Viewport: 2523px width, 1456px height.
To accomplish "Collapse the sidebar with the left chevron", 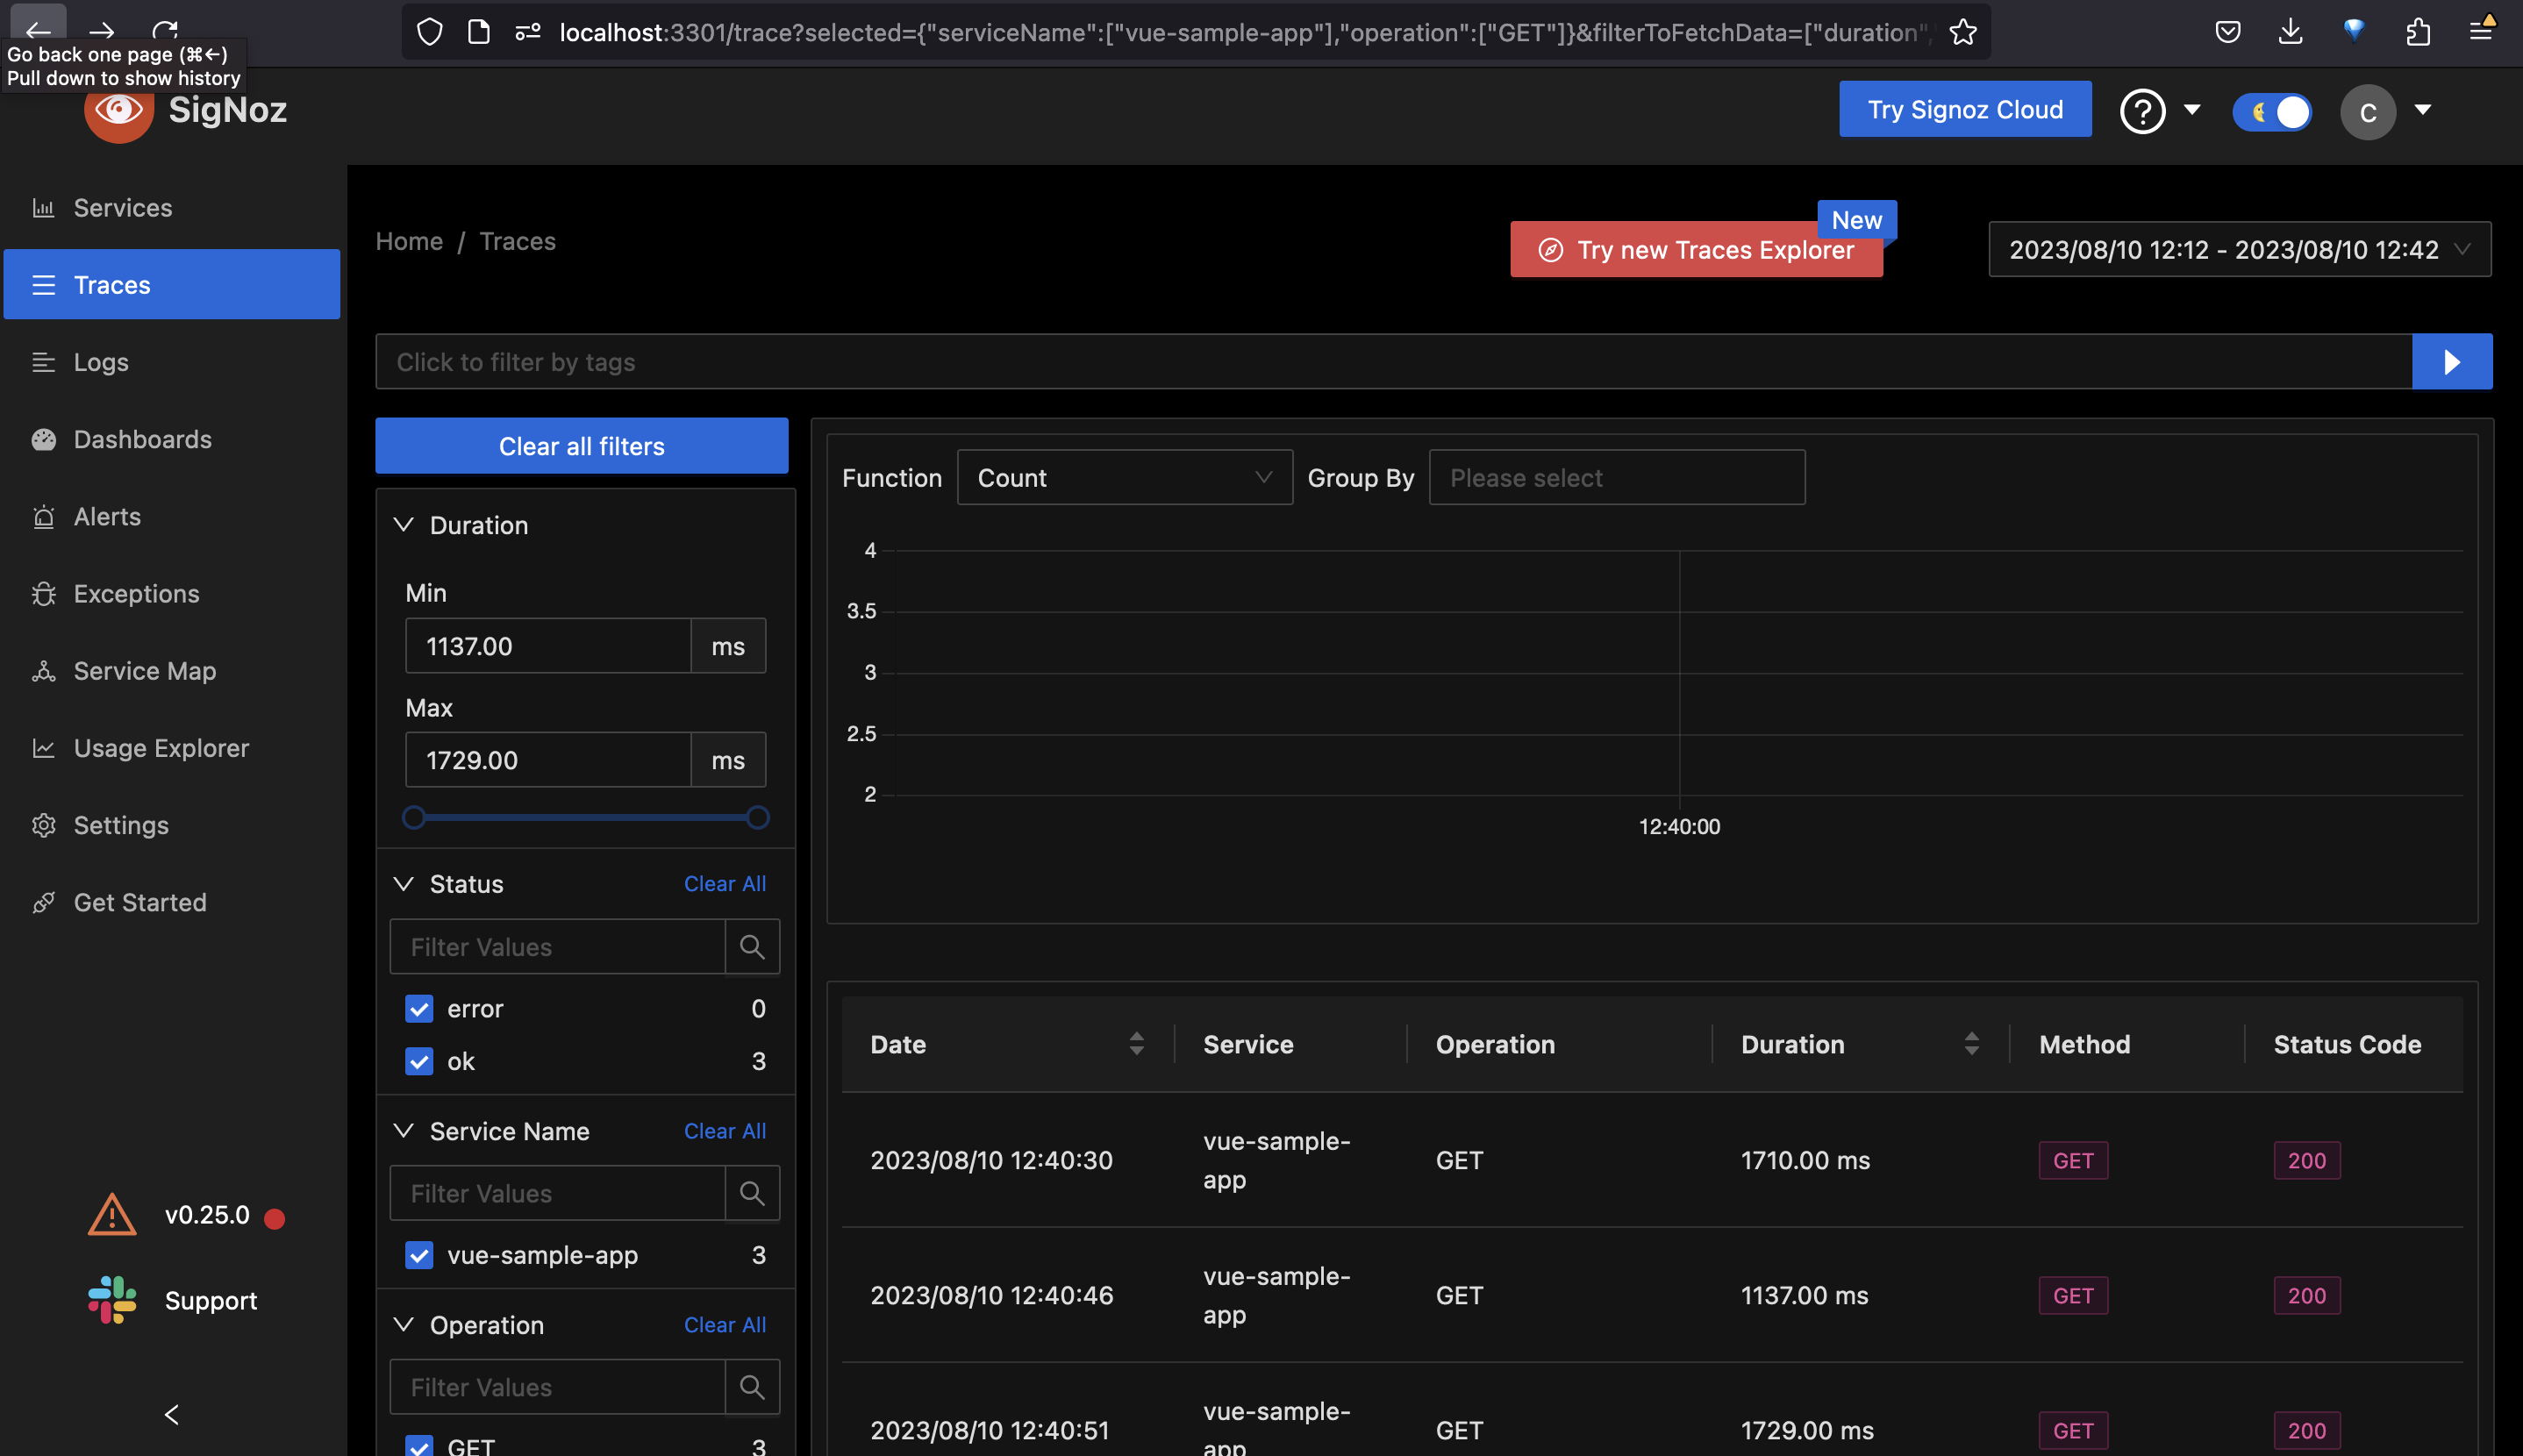I will [172, 1414].
